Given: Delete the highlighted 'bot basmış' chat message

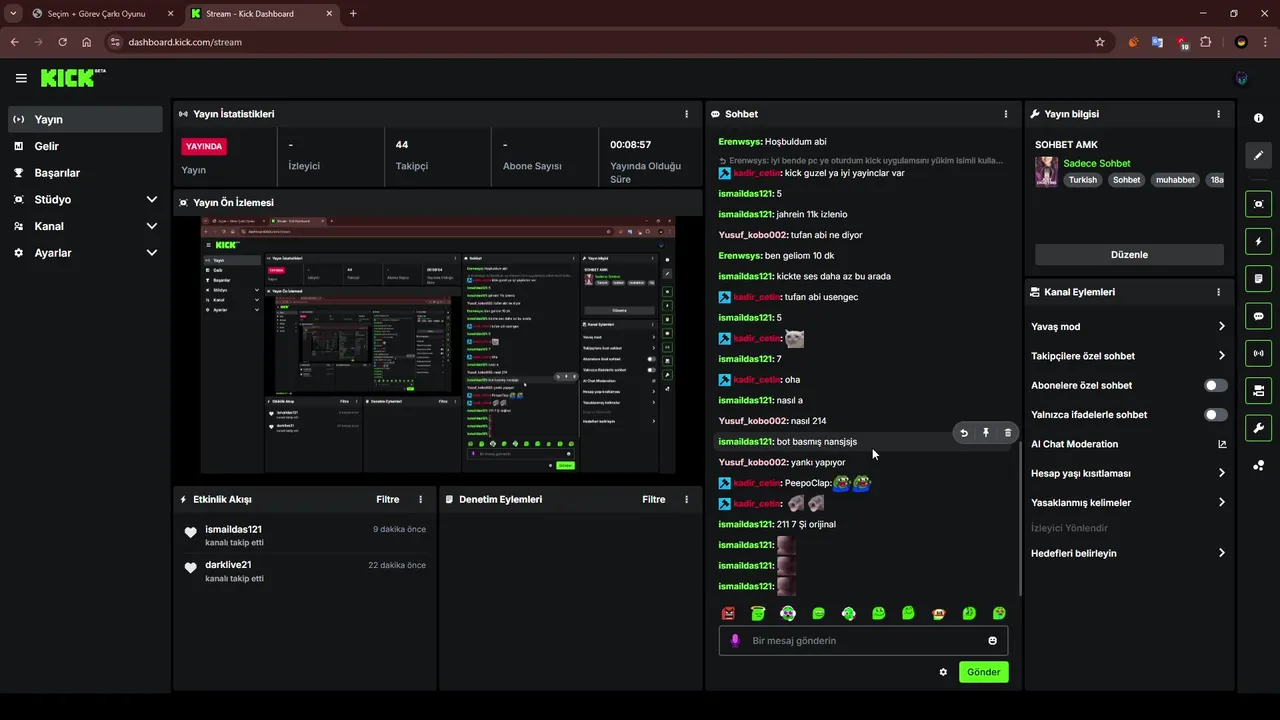Looking at the screenshot, I should [1007, 433].
